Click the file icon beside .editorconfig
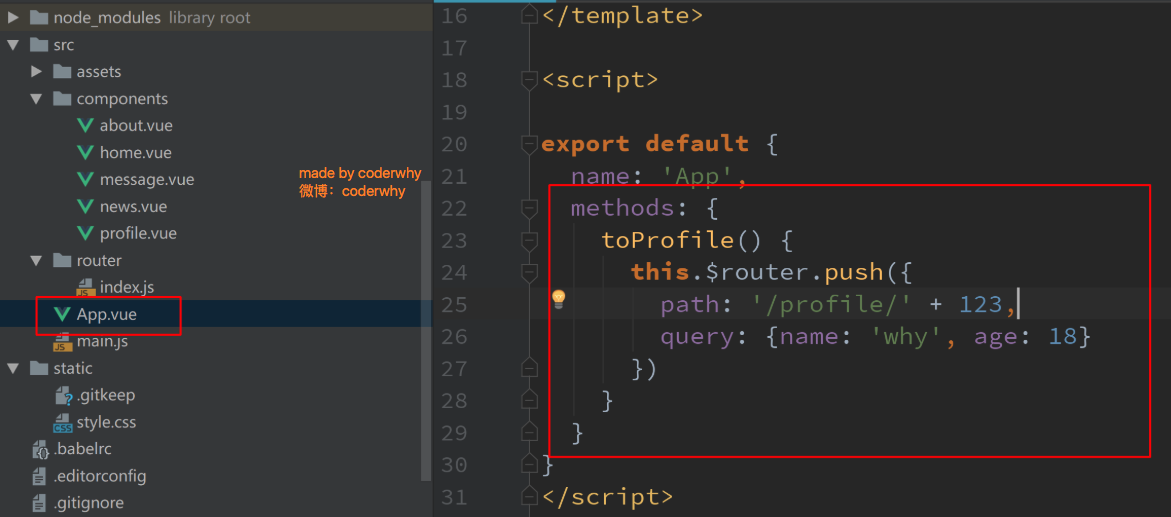This screenshot has height=517, width=1171. coord(40,477)
